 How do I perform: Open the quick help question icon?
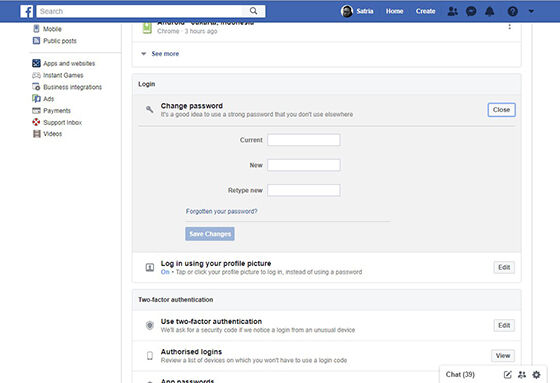(512, 11)
